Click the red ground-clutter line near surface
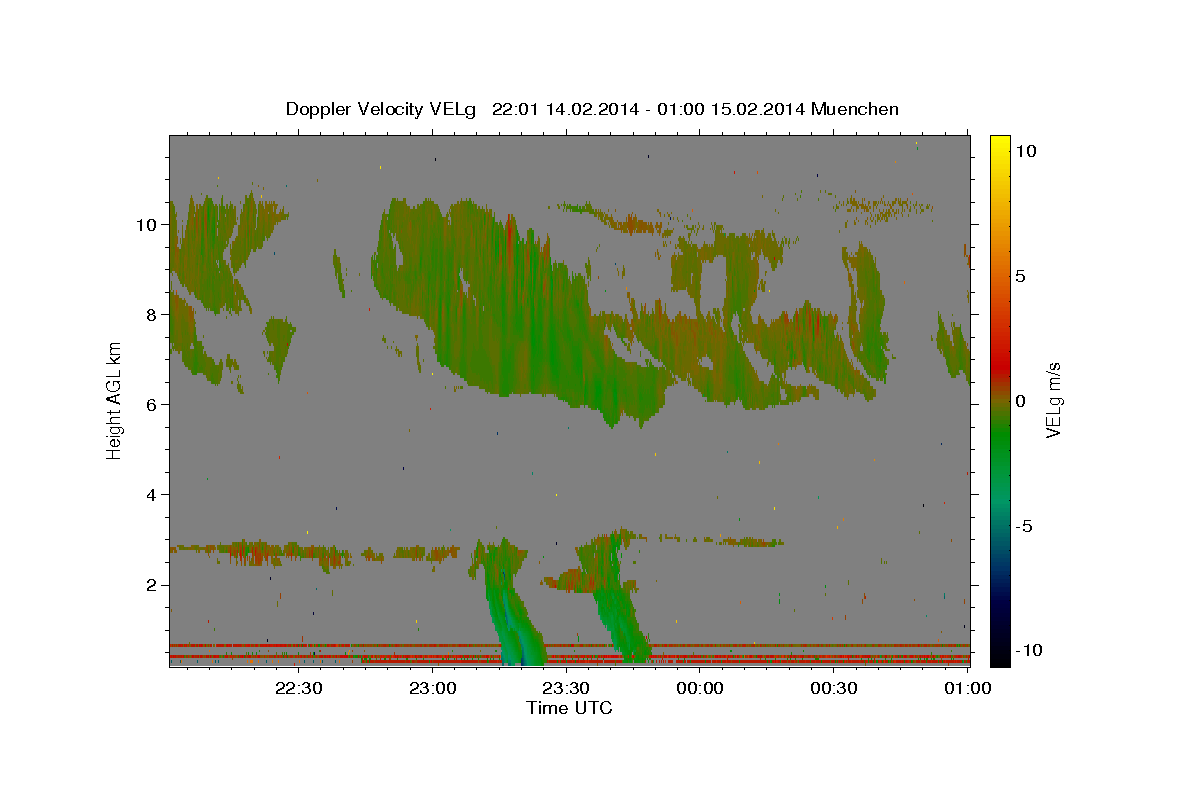 pyautogui.click(x=569, y=646)
